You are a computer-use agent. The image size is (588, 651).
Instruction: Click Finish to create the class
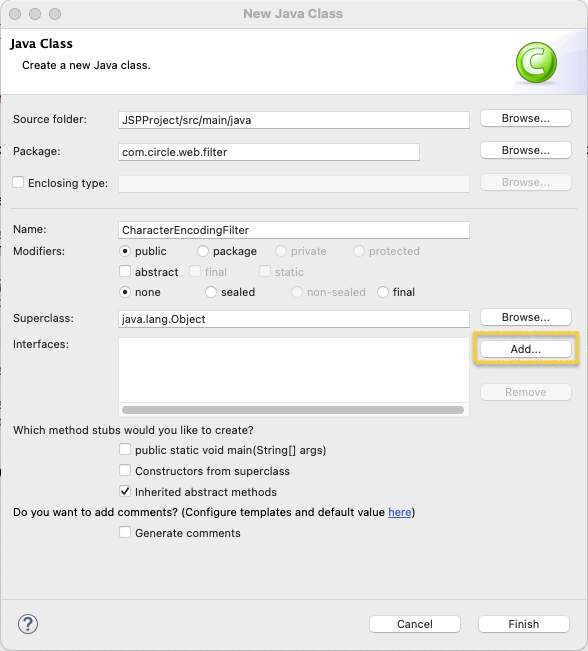pos(524,624)
